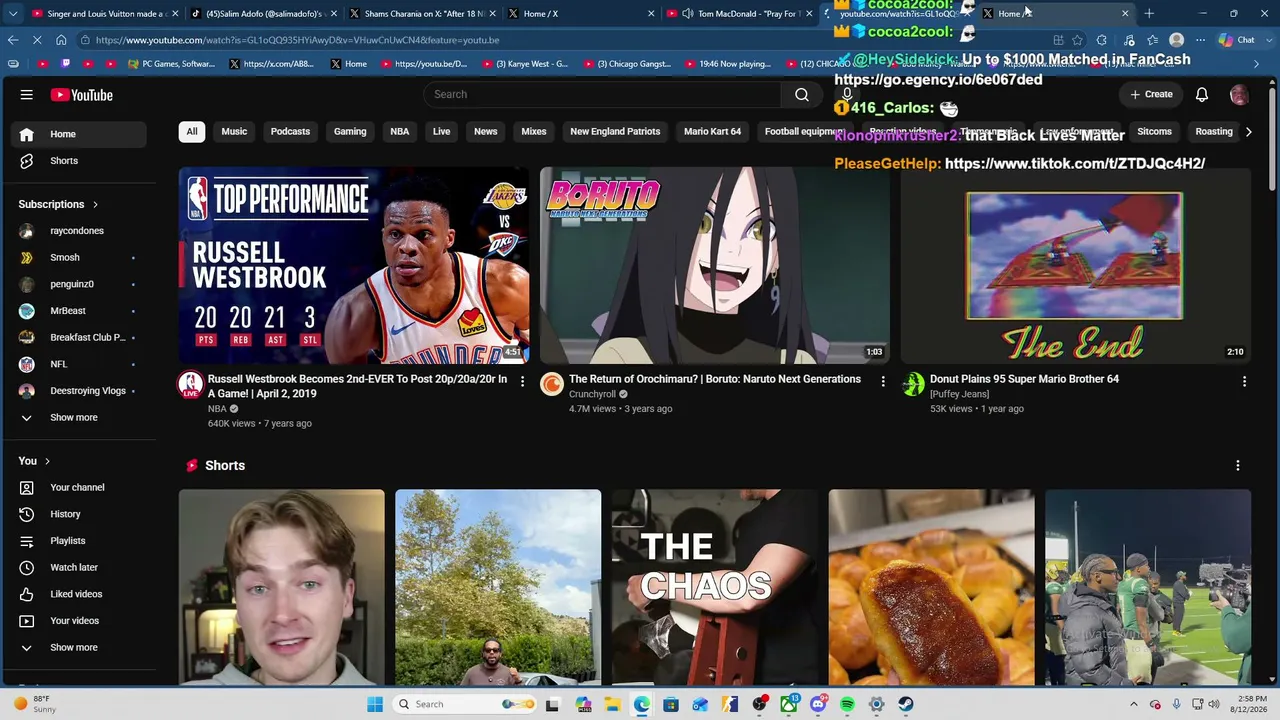Open options menu for Orochimaru Boruto video
Screen dimensions: 1280x720
(x=883, y=381)
